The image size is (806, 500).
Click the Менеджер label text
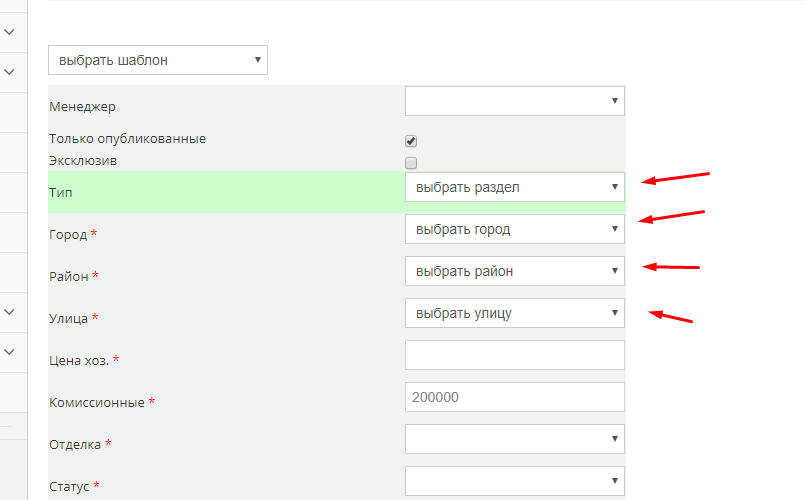[82, 107]
